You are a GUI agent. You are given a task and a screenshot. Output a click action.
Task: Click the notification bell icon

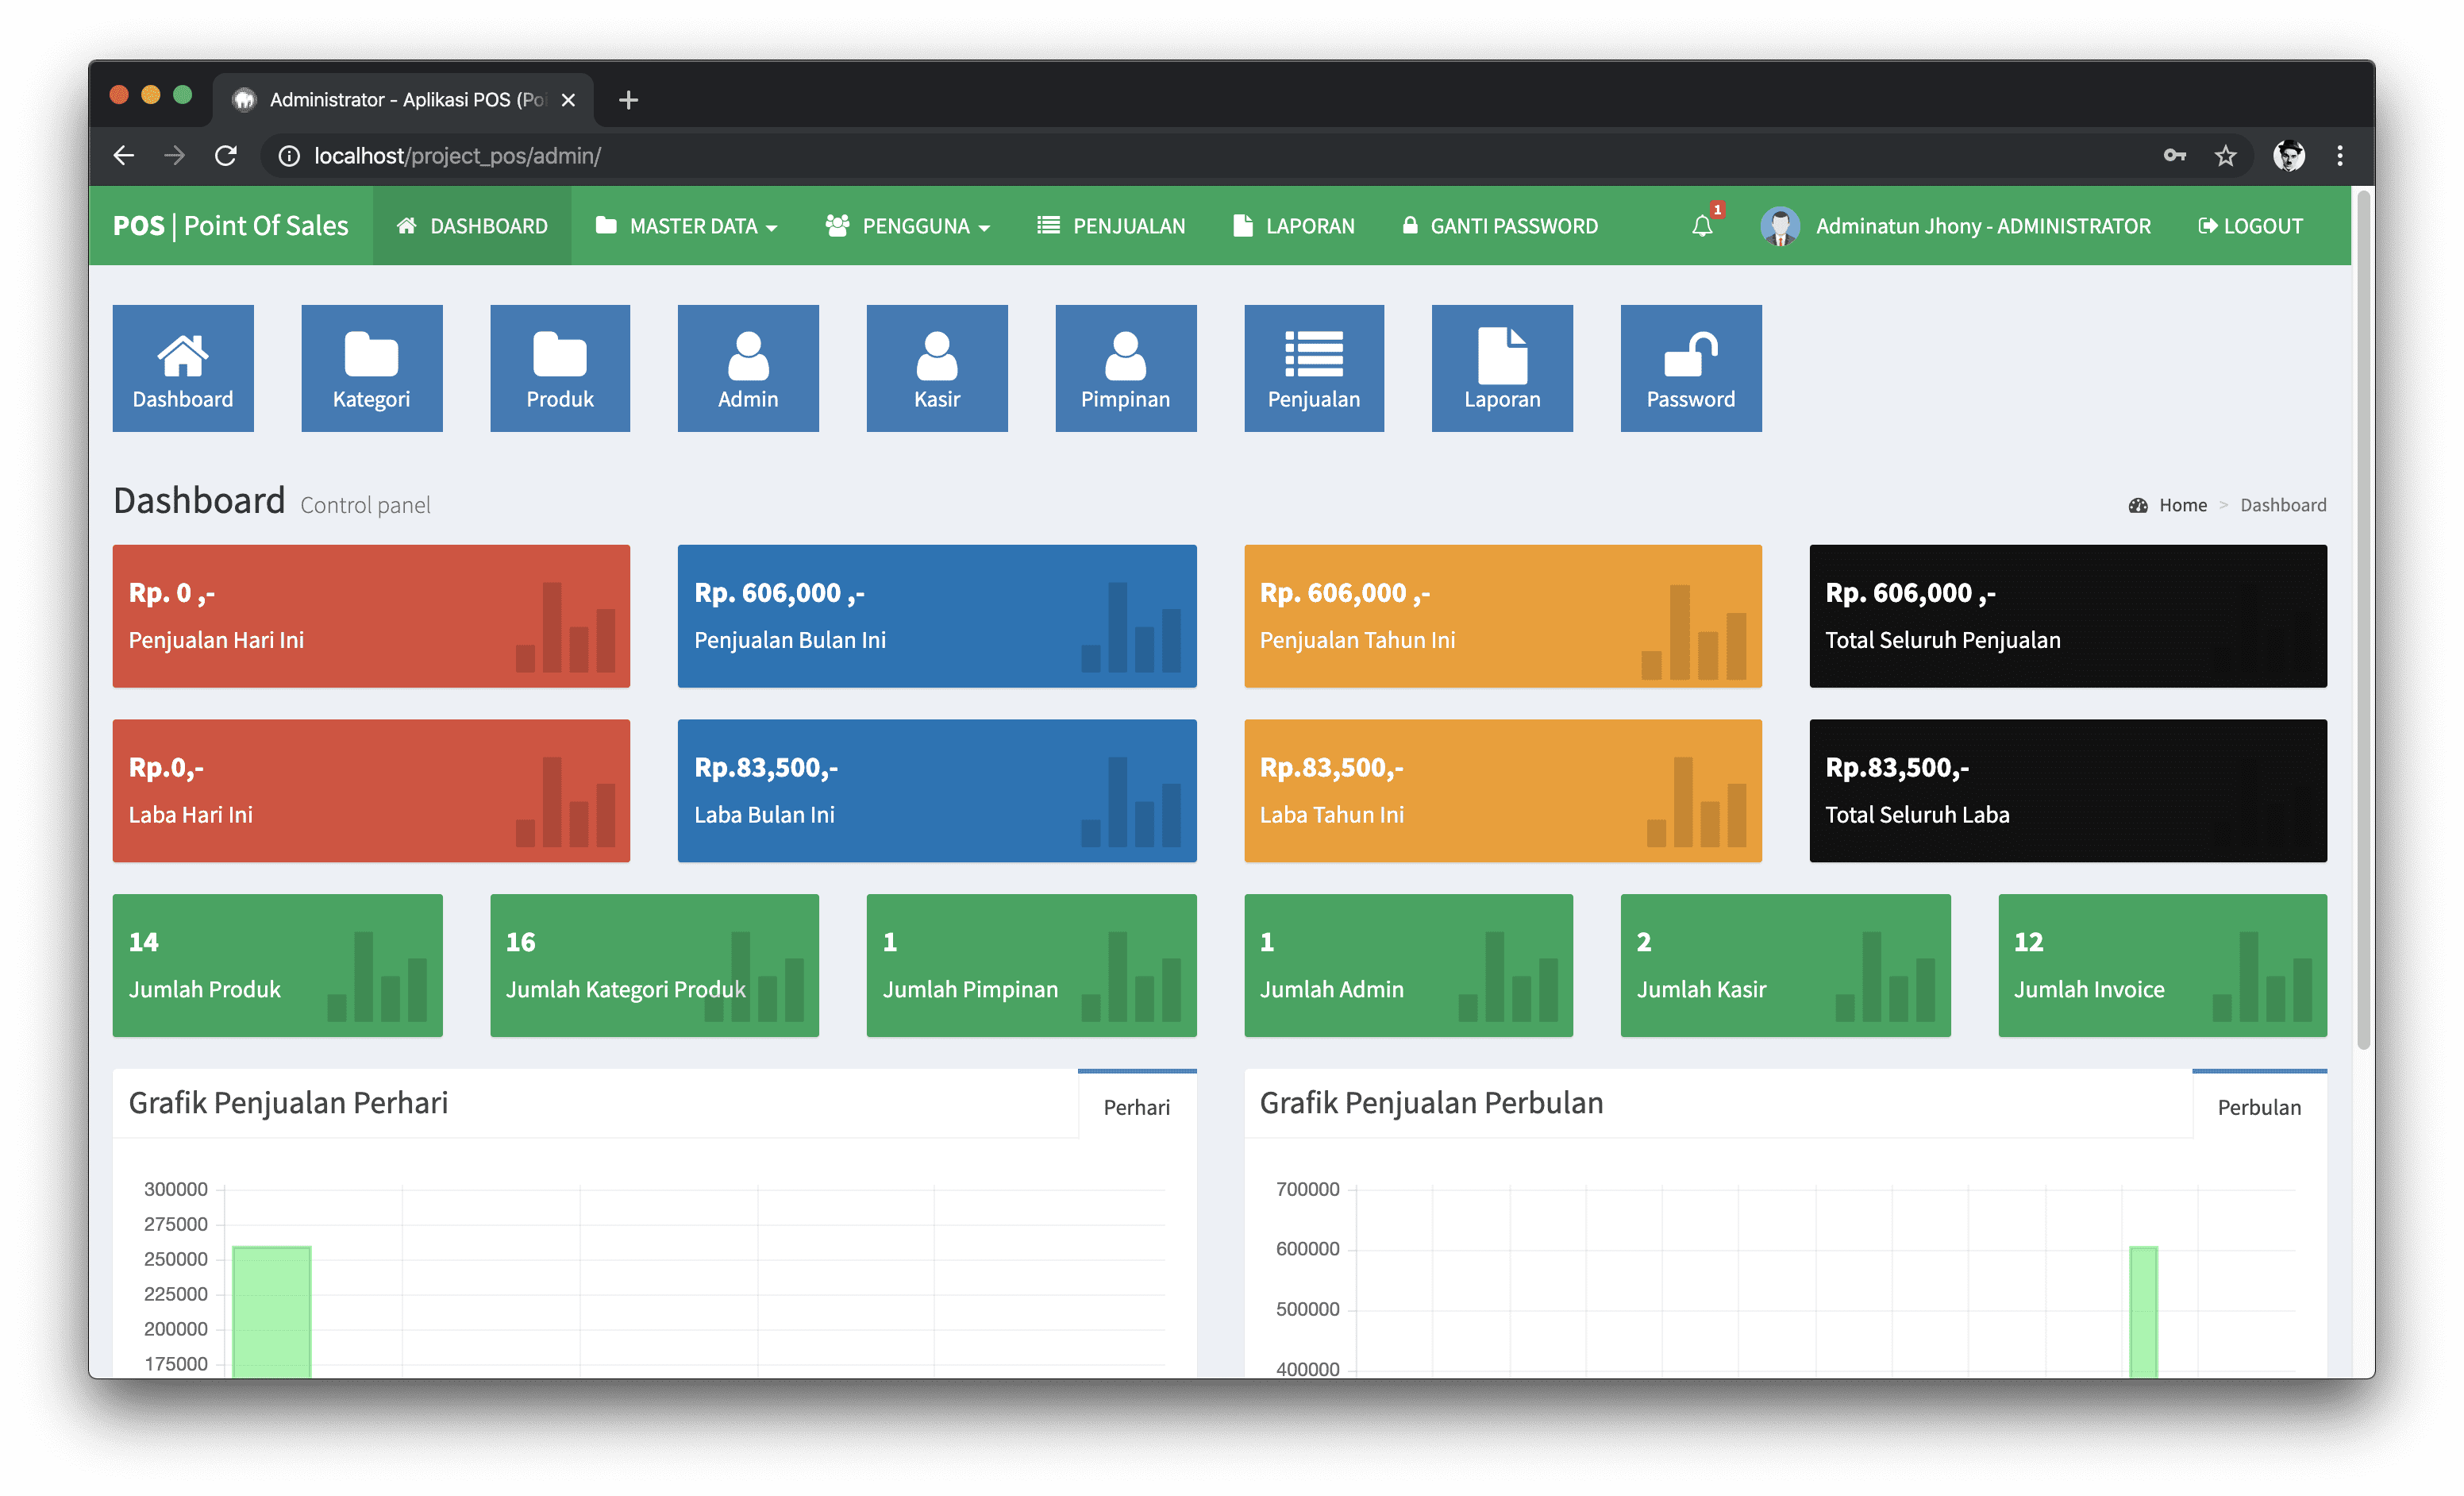click(x=1702, y=226)
